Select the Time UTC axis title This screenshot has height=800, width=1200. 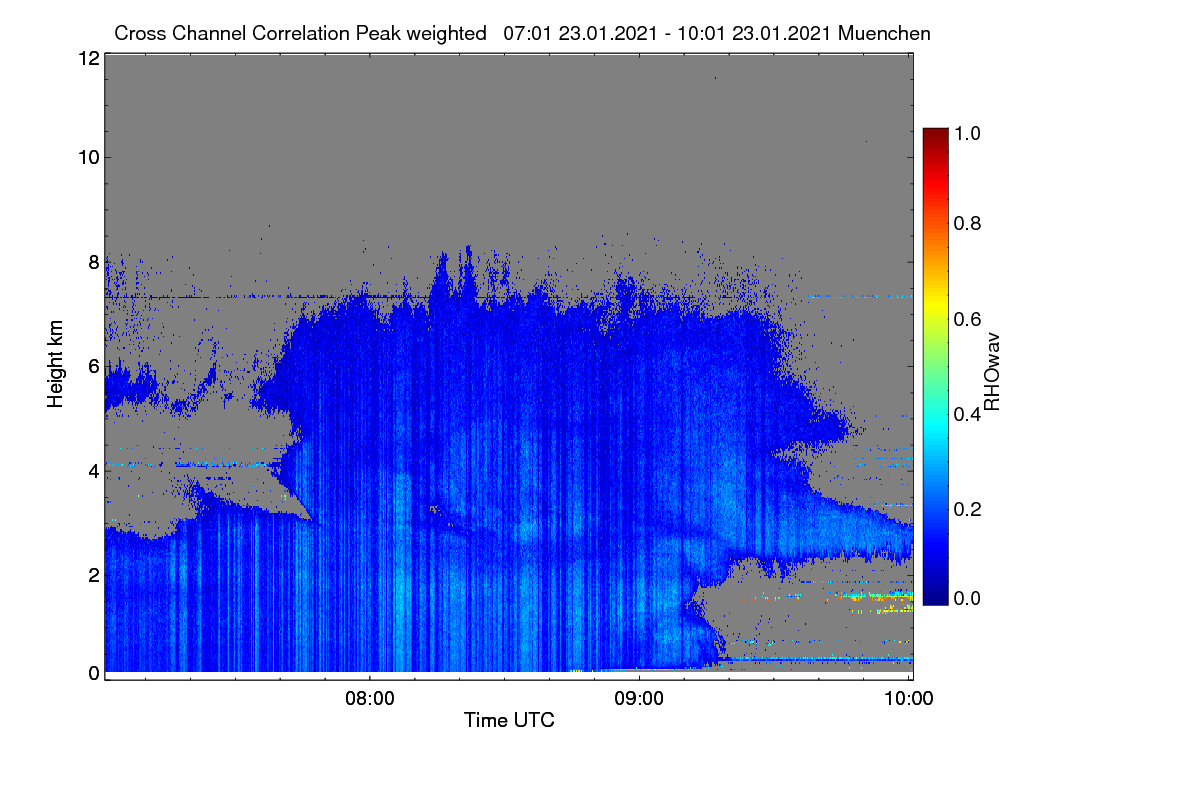pos(509,720)
